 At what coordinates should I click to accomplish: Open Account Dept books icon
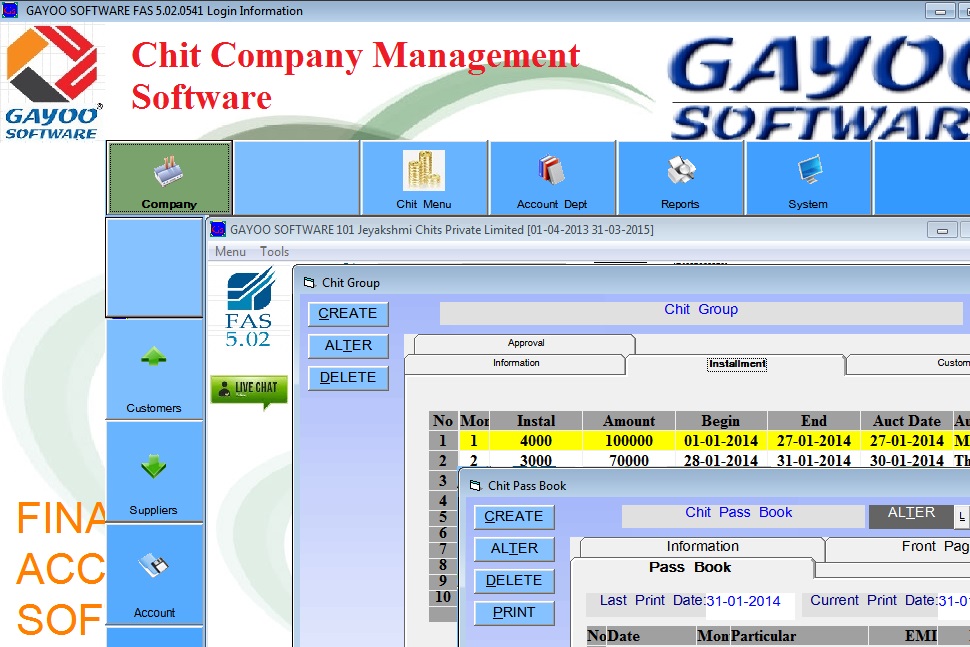click(551, 170)
